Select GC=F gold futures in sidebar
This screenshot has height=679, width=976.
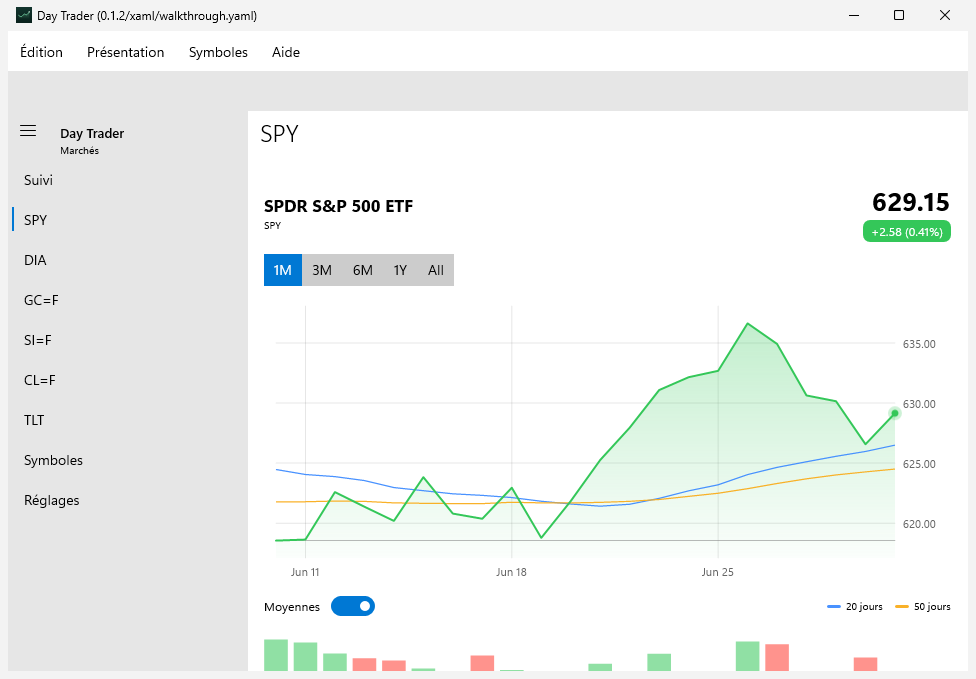tap(129, 301)
